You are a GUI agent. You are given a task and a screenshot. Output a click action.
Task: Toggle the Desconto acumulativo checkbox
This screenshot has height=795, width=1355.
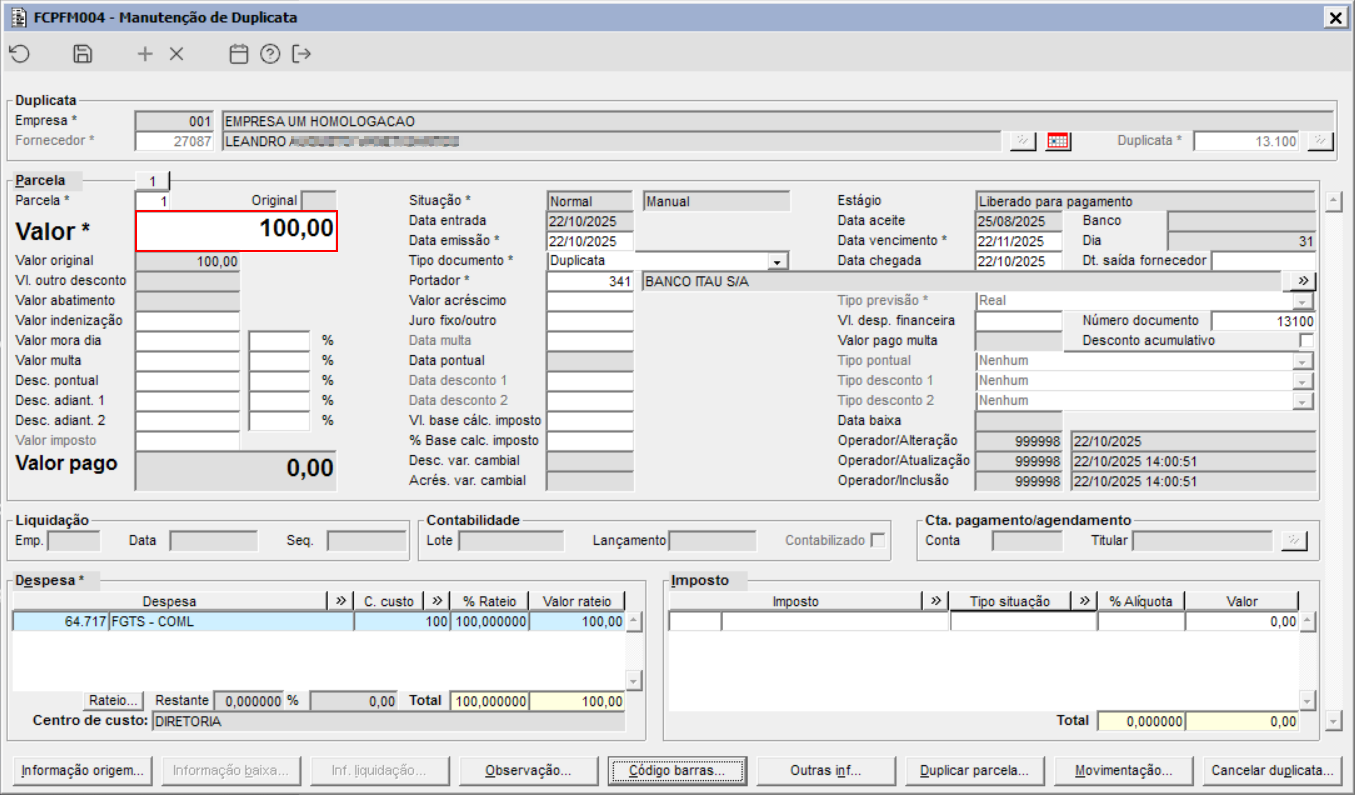click(1306, 341)
